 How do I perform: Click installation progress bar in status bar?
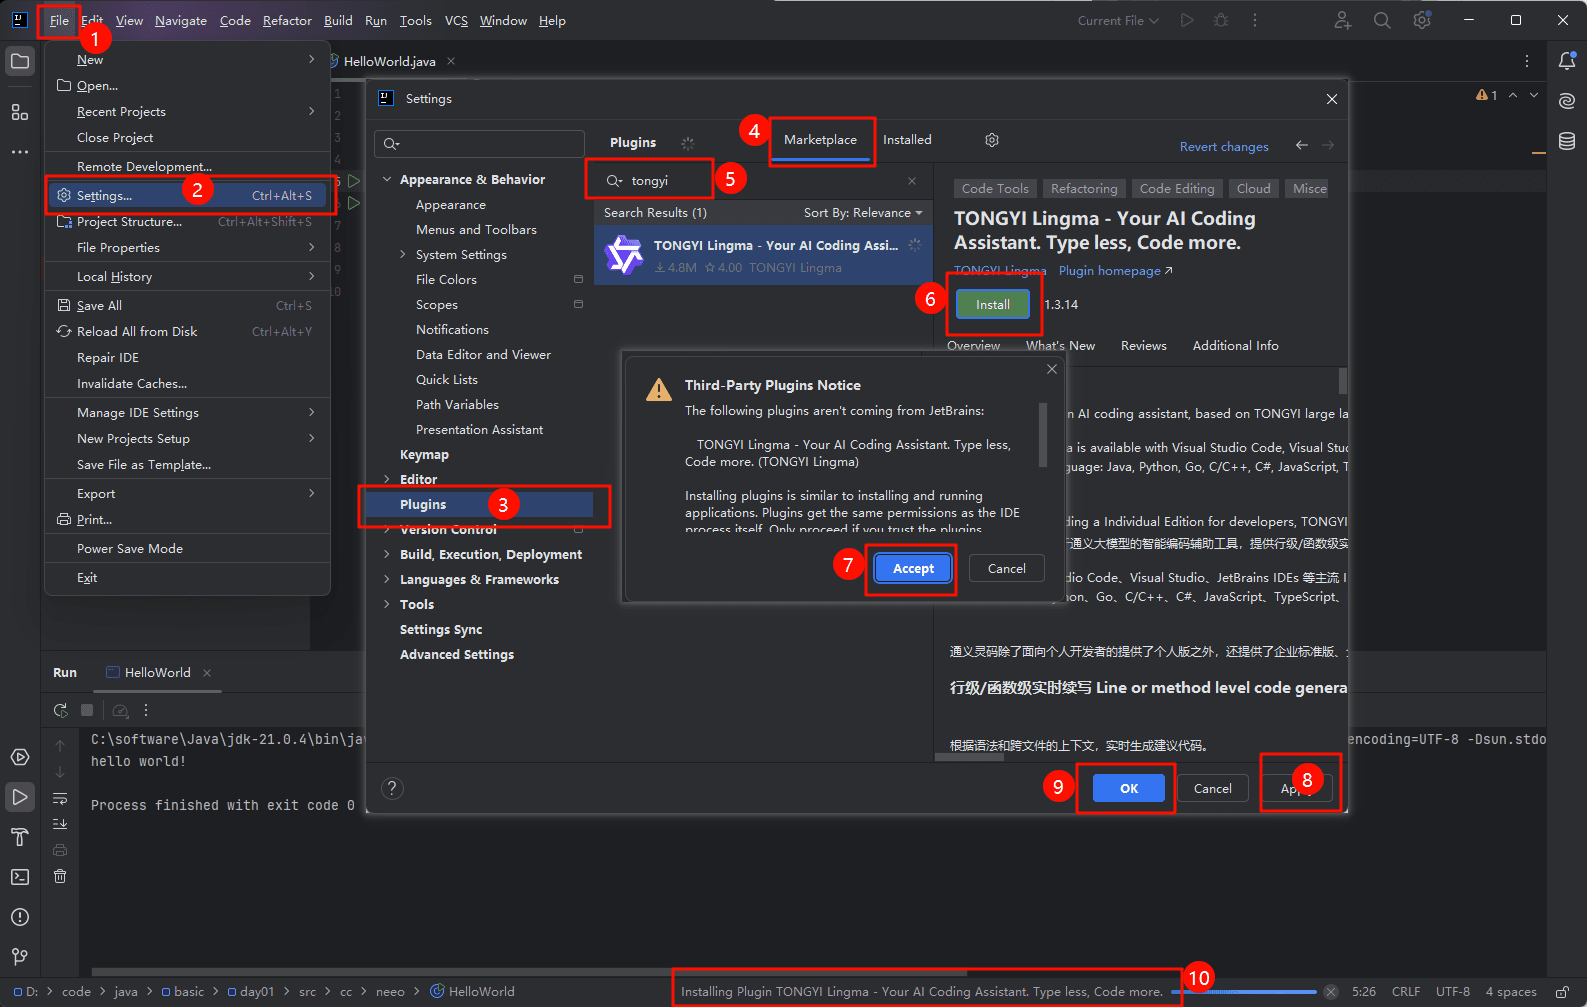click(1244, 992)
